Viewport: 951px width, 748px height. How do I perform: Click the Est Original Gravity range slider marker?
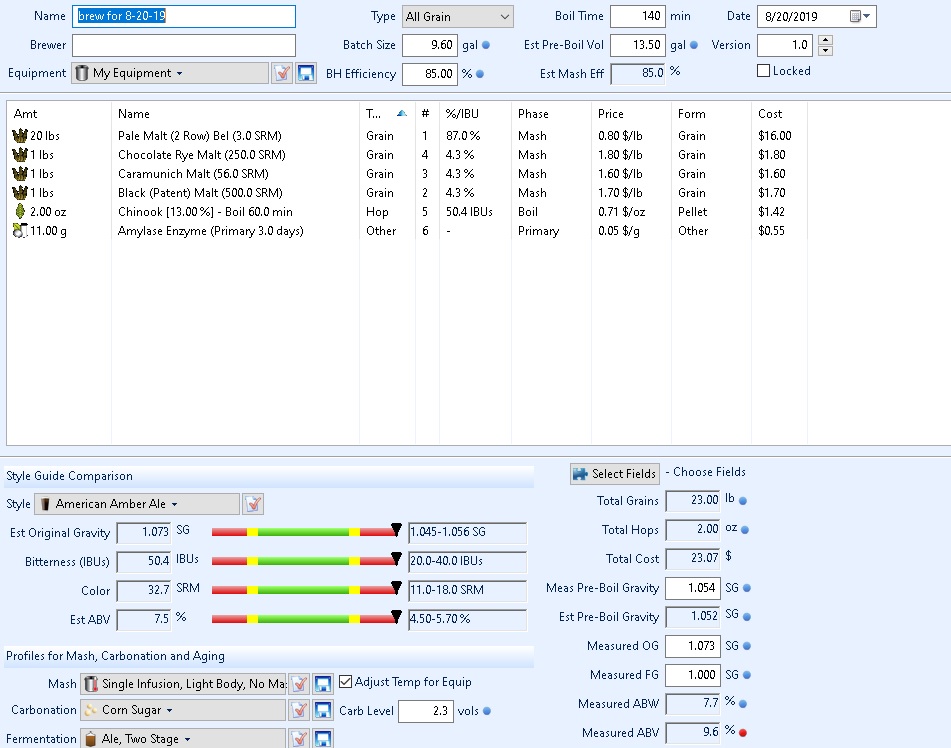pos(396,530)
